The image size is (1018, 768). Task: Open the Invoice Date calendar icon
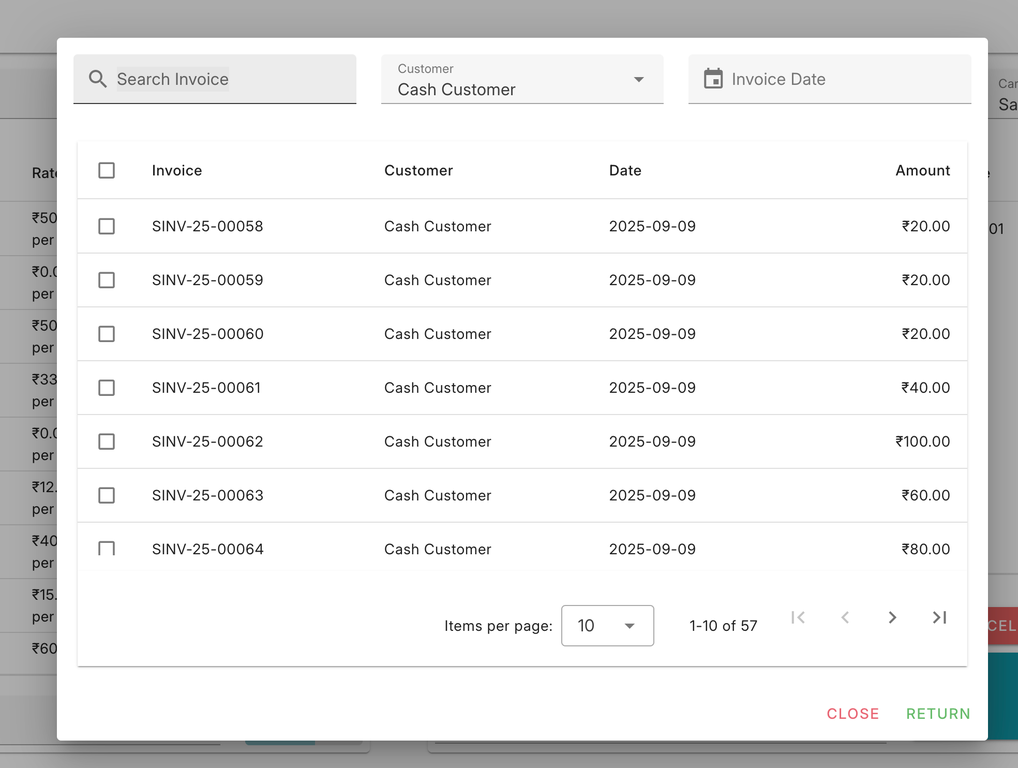713,79
